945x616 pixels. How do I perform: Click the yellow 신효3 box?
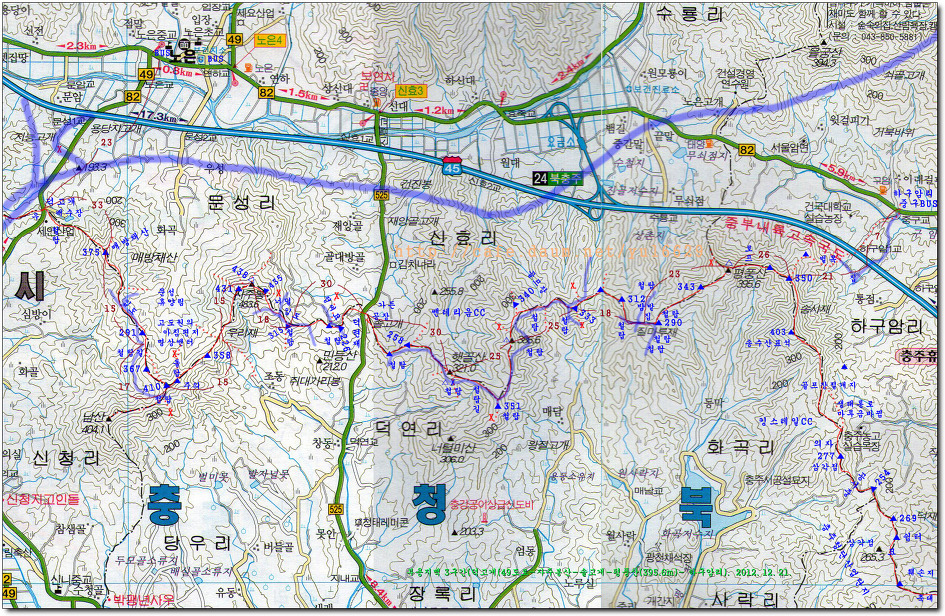tap(410, 91)
